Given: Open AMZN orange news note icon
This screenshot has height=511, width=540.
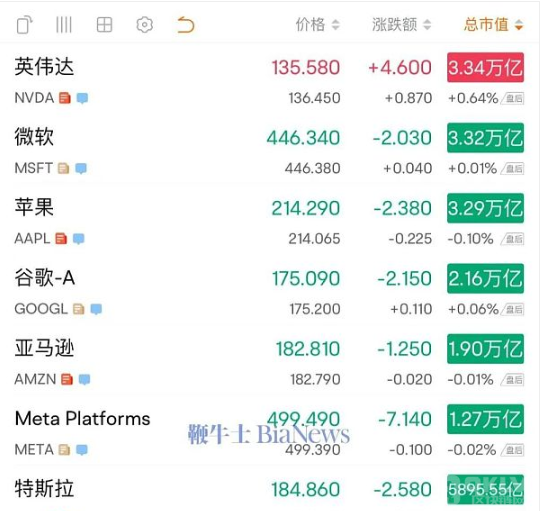Looking at the screenshot, I should coord(67,379).
